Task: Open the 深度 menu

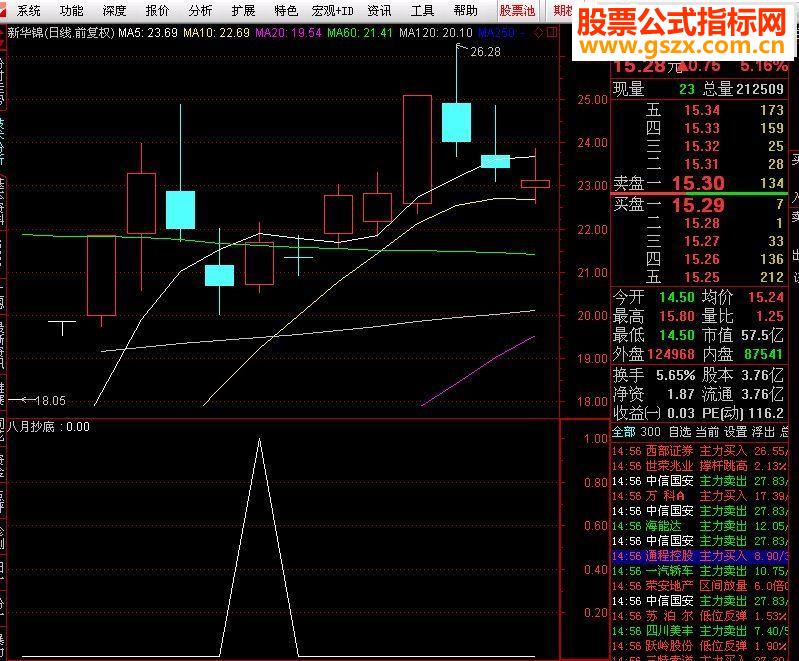Action: 114,10
